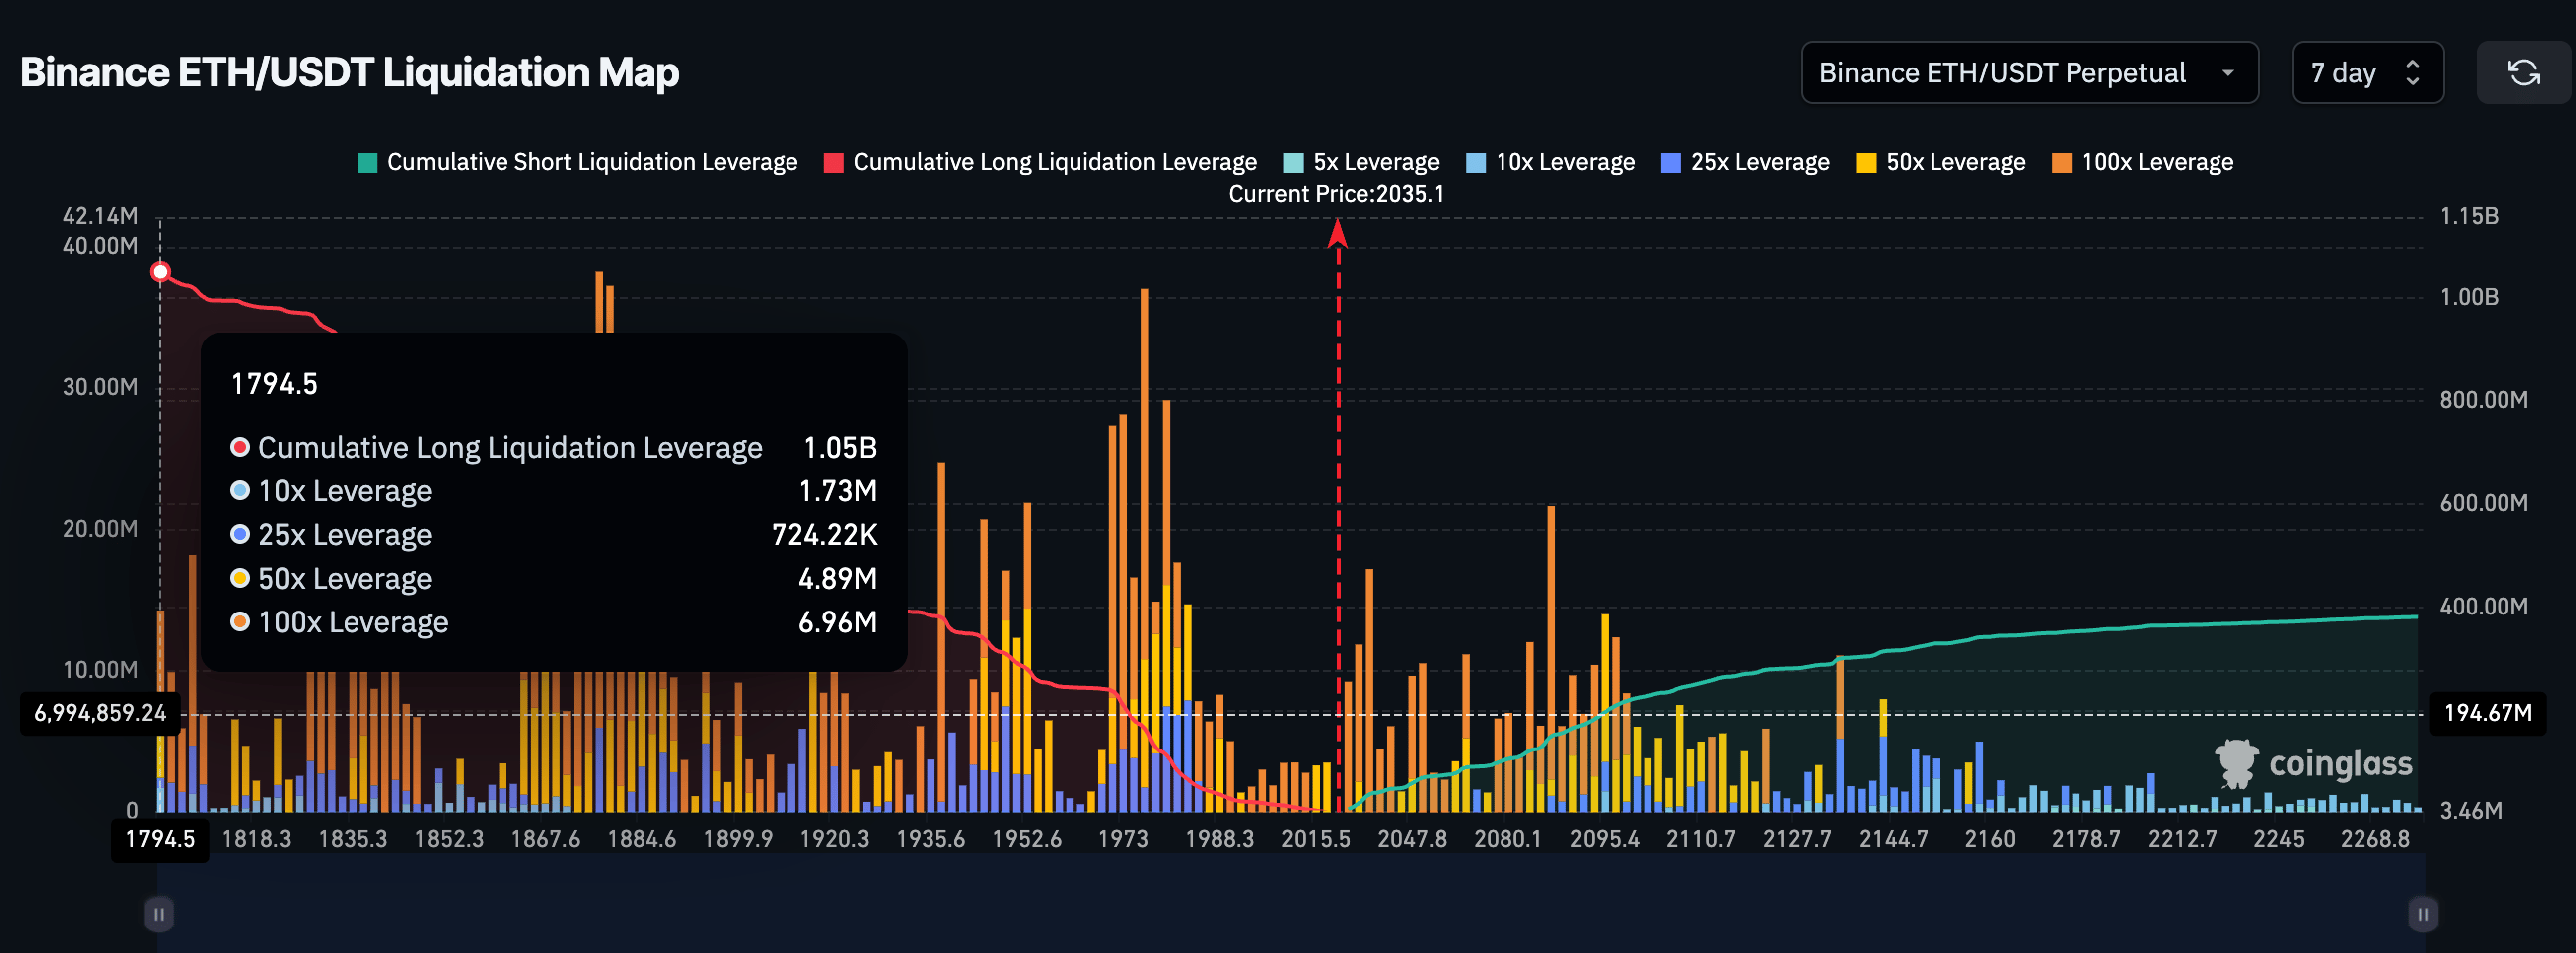Click the caret arrow in pair selector
The image size is (2576, 953).
(x=2228, y=73)
